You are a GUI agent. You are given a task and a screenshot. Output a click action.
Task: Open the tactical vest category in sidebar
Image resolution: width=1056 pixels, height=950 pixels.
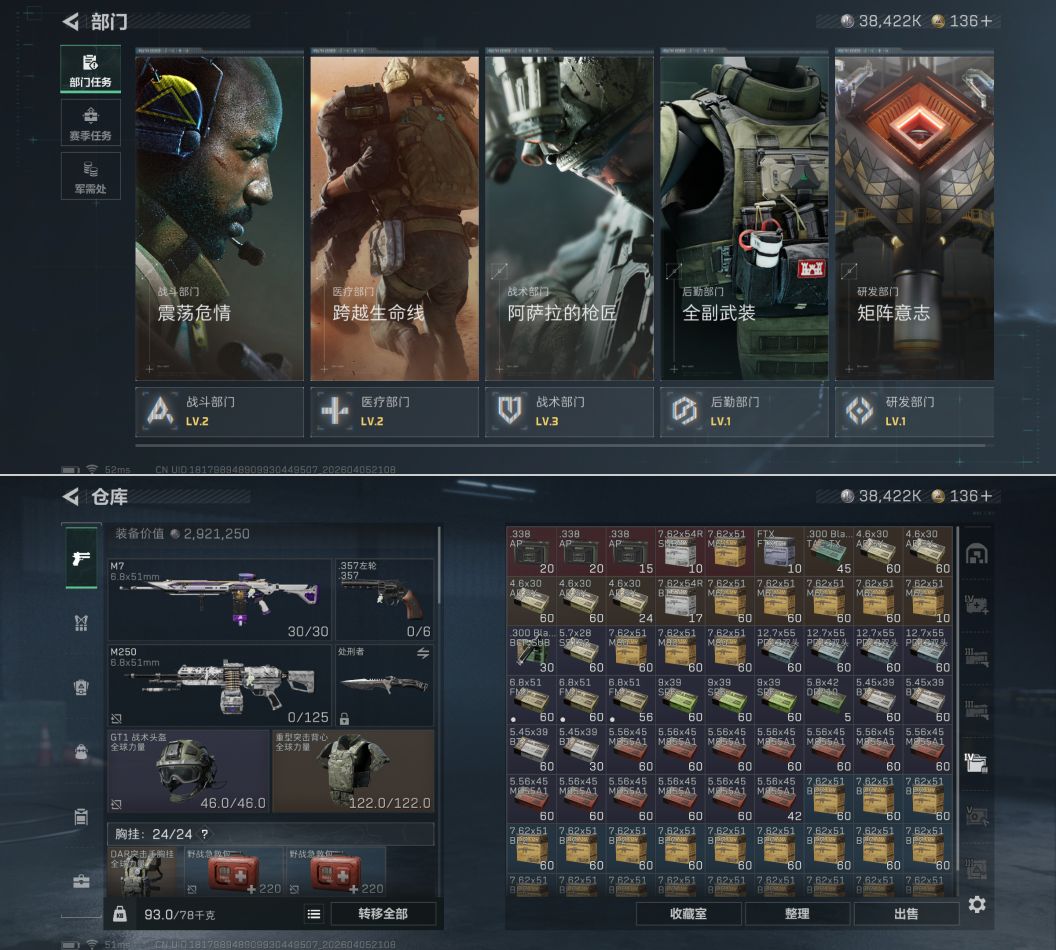tap(81, 622)
